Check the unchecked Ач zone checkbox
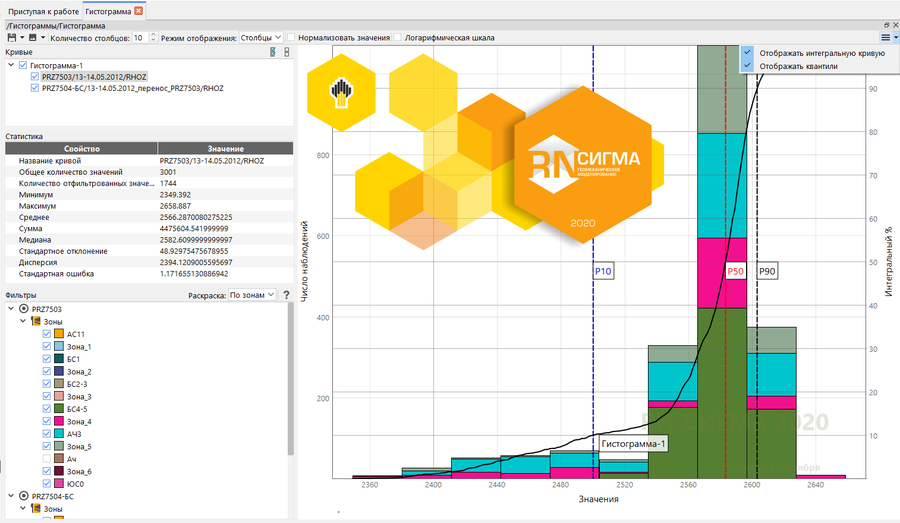900x523 pixels. pyautogui.click(x=46, y=459)
